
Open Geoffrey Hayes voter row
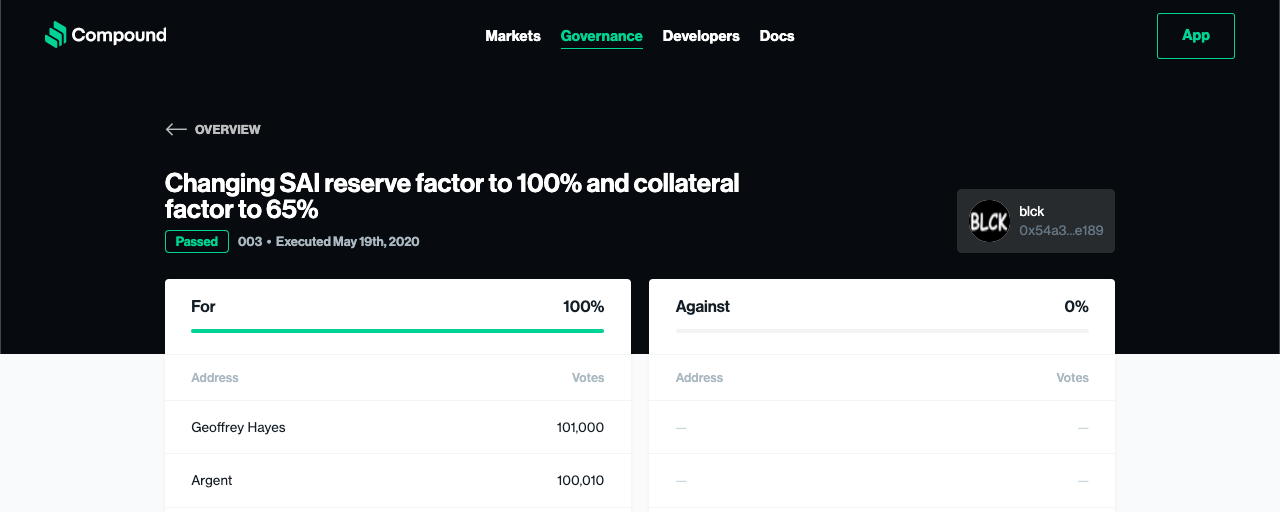pos(238,428)
